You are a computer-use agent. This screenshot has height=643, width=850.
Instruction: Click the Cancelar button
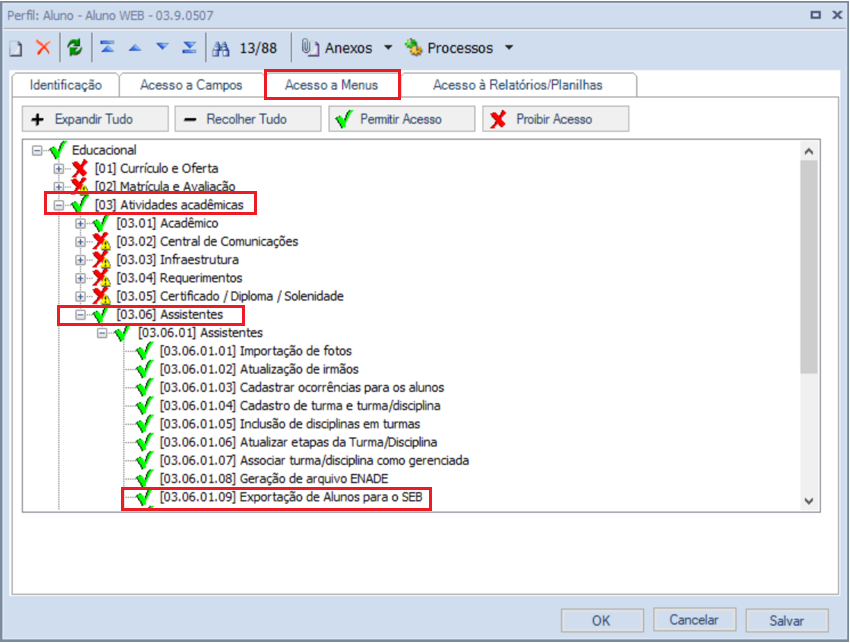point(694,620)
